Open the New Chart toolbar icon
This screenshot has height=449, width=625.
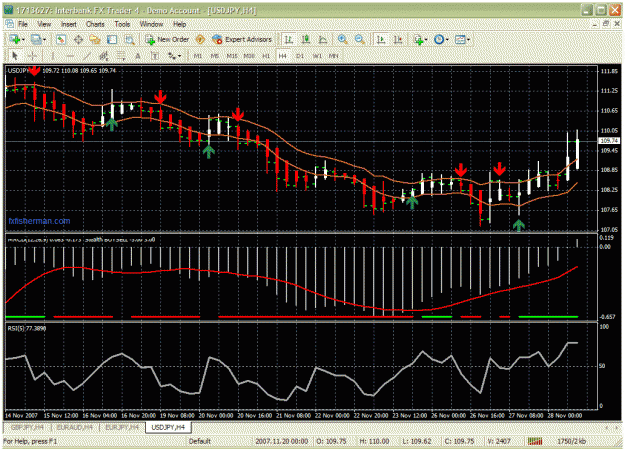(15, 39)
